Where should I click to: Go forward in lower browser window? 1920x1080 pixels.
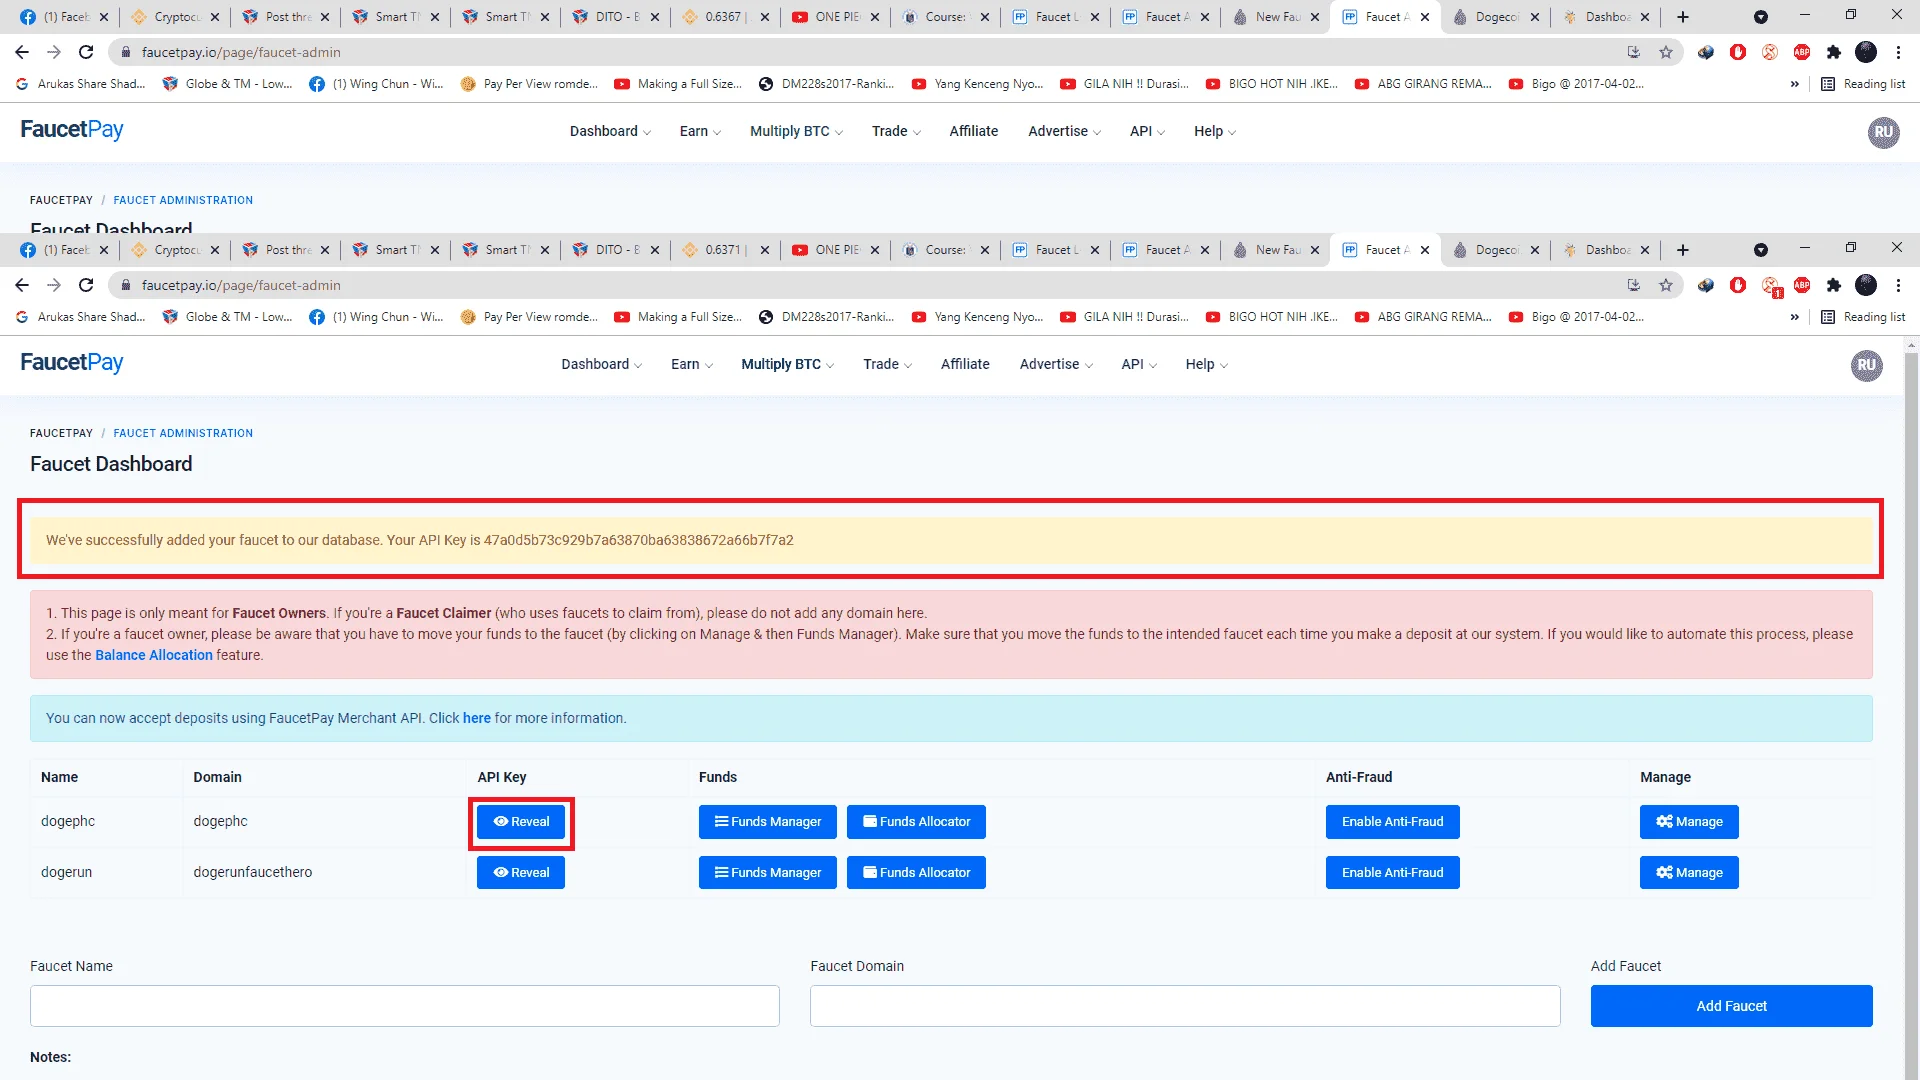pos(54,286)
